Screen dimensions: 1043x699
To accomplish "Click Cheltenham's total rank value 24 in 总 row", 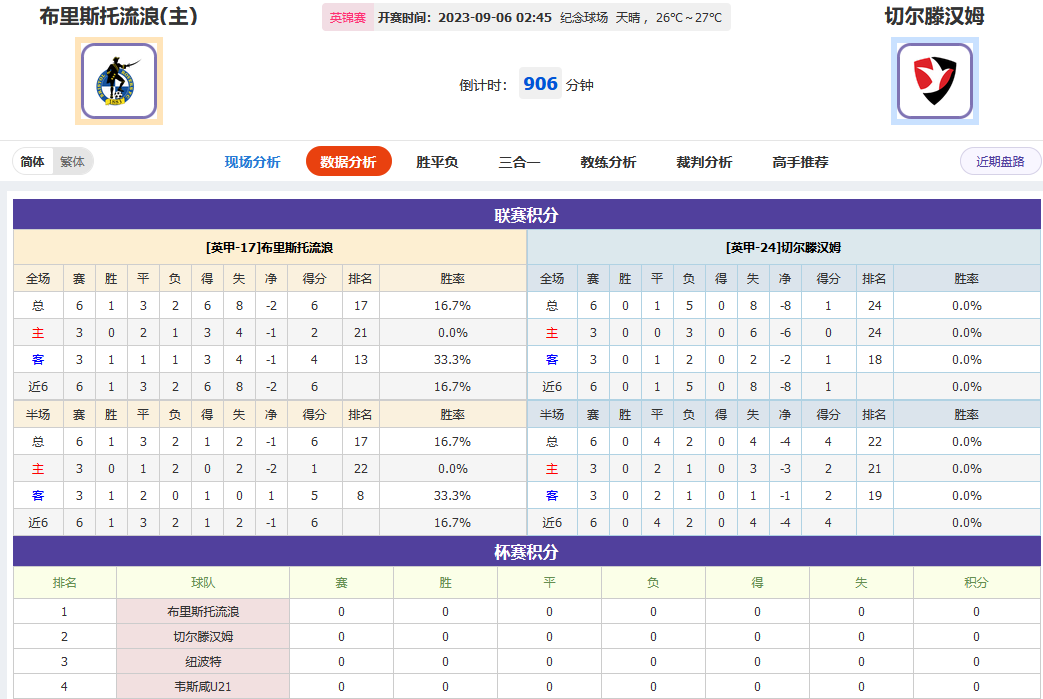I will point(875,306).
